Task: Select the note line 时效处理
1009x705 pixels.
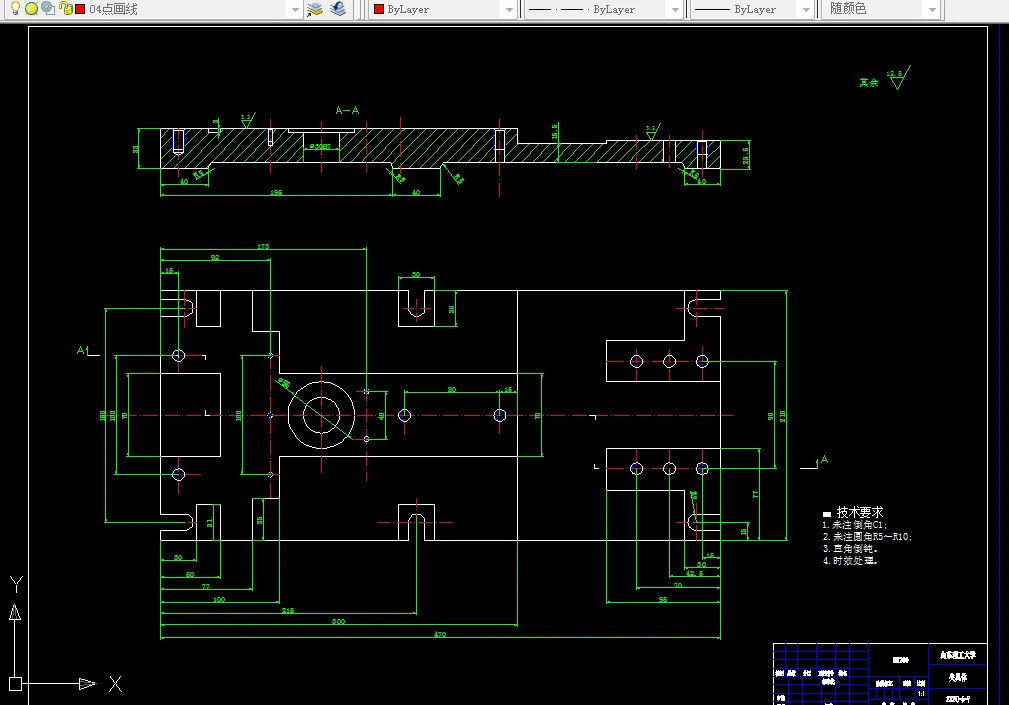Action: 849,561
